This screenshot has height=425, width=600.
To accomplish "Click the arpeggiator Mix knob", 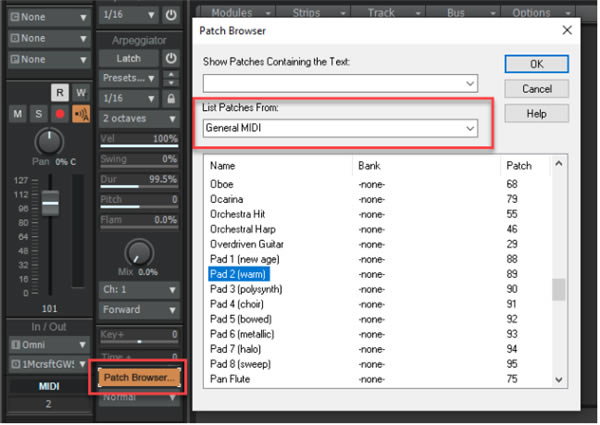I will click(x=139, y=250).
